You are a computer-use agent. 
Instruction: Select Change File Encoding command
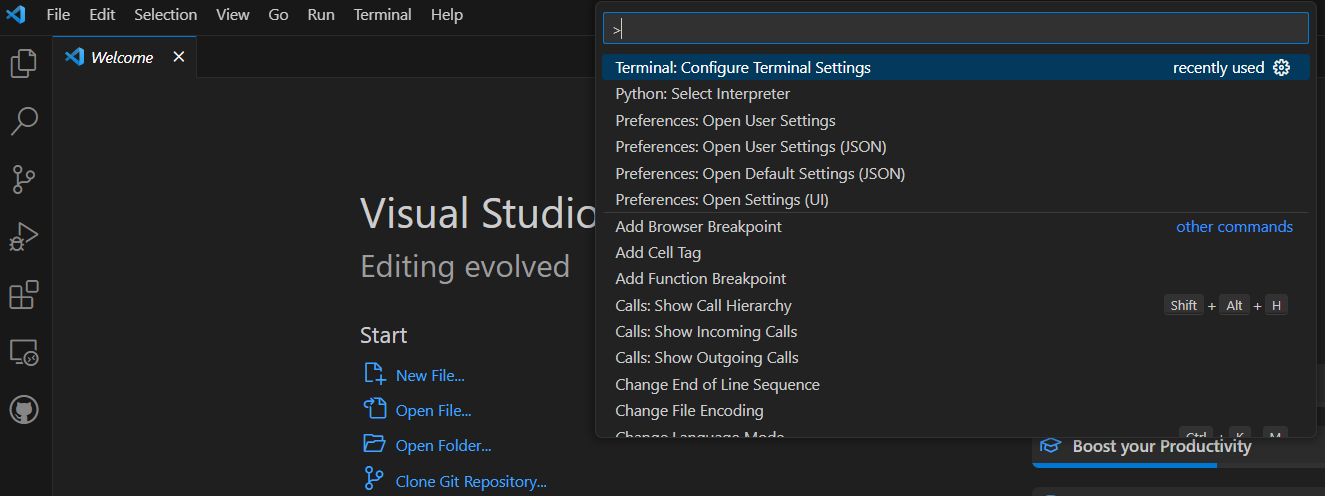point(955,411)
